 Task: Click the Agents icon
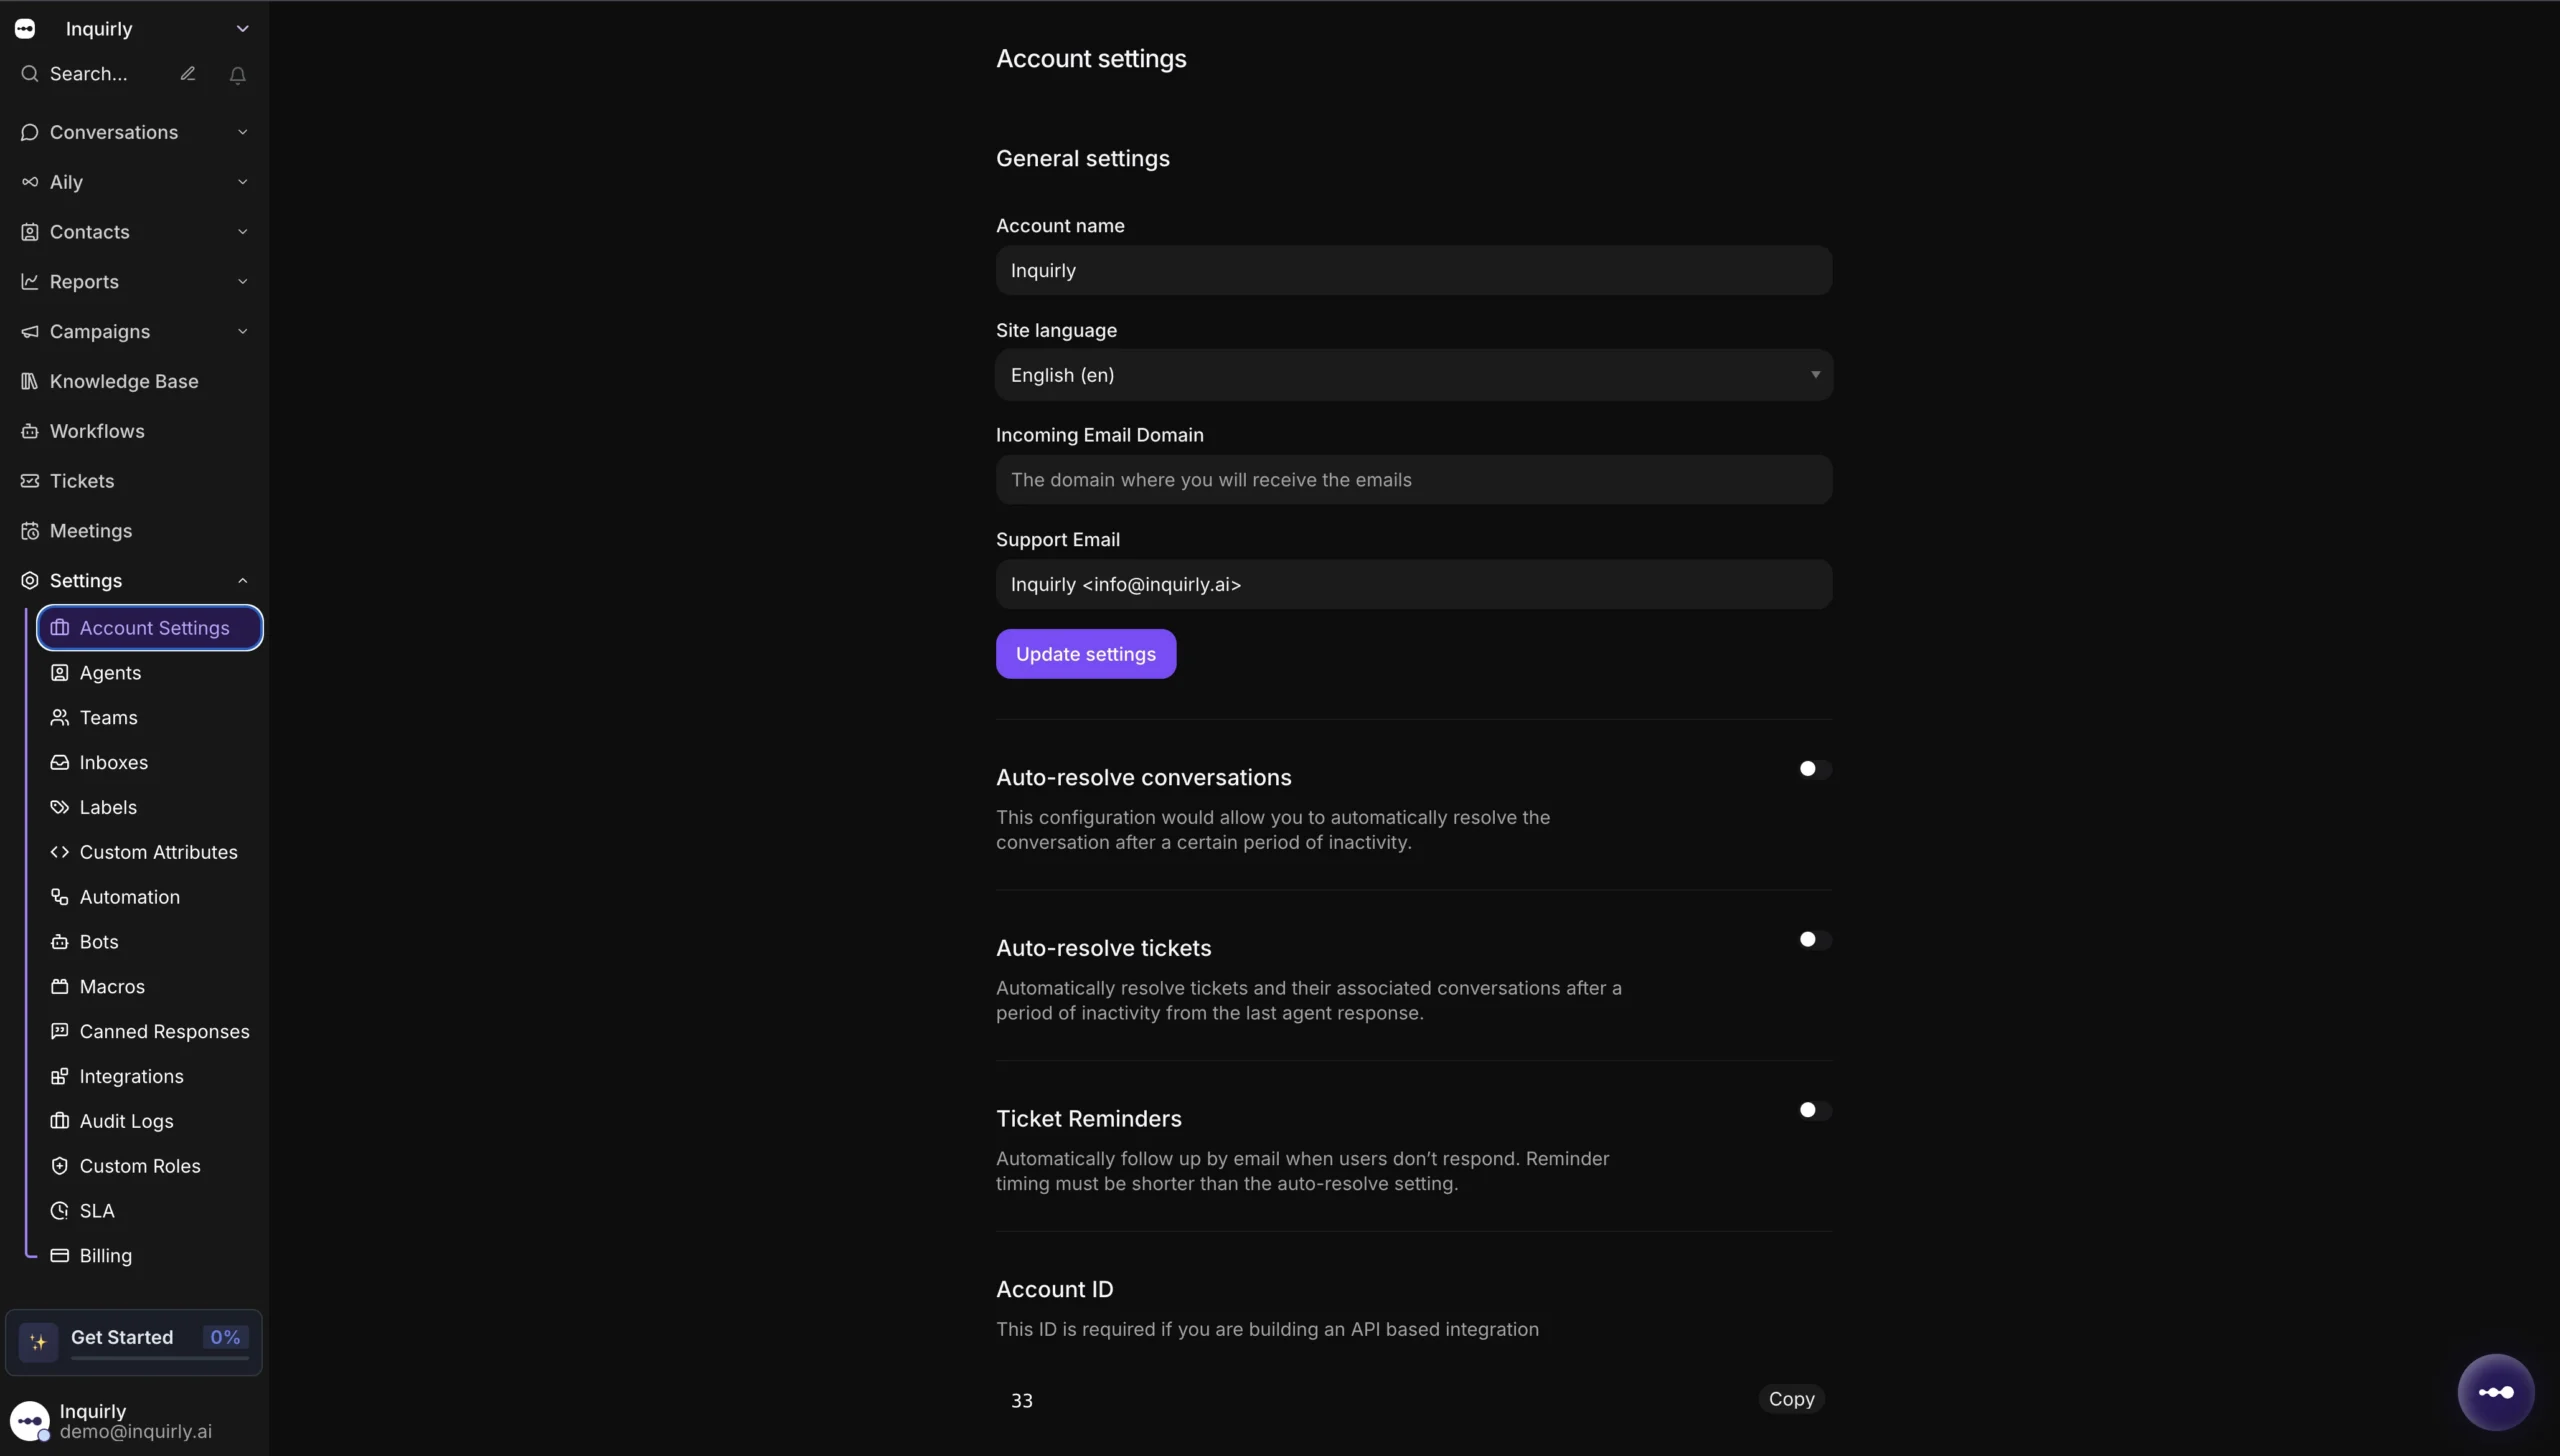(x=60, y=673)
